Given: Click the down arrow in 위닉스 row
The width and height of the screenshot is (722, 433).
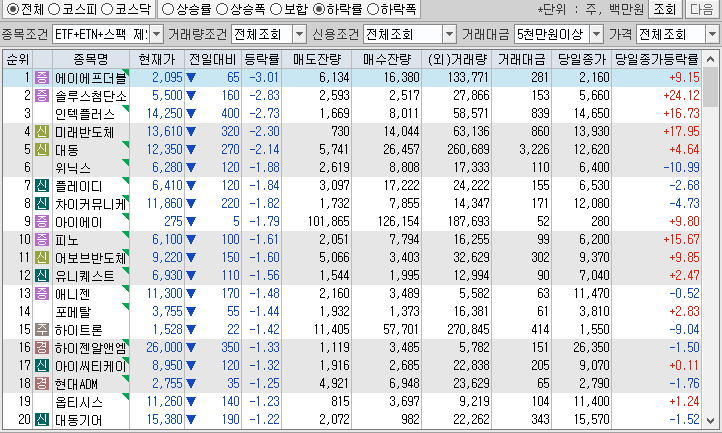Looking at the screenshot, I should coord(191,168).
